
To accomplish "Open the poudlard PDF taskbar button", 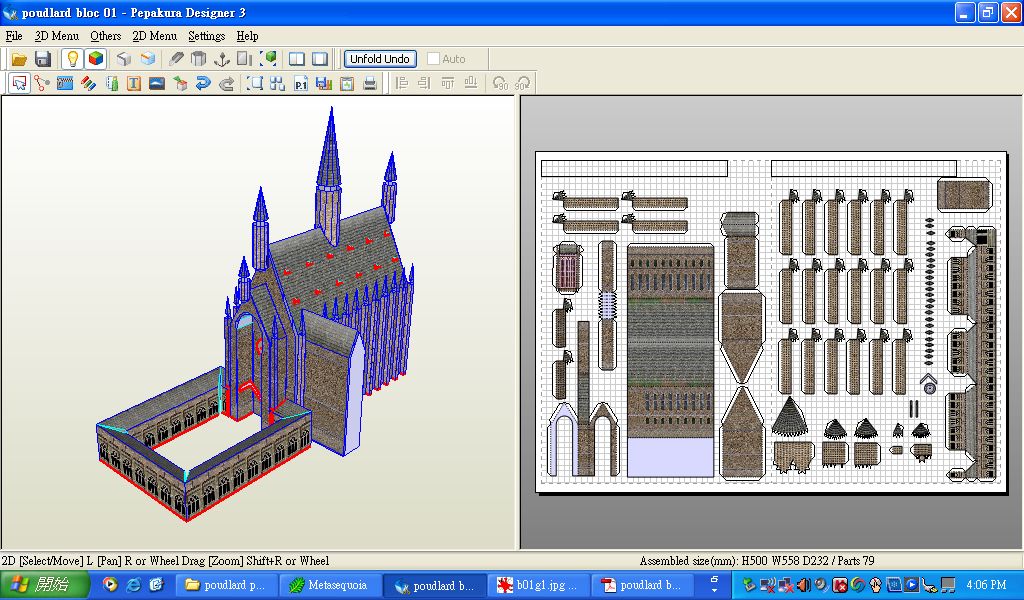I will [643, 585].
